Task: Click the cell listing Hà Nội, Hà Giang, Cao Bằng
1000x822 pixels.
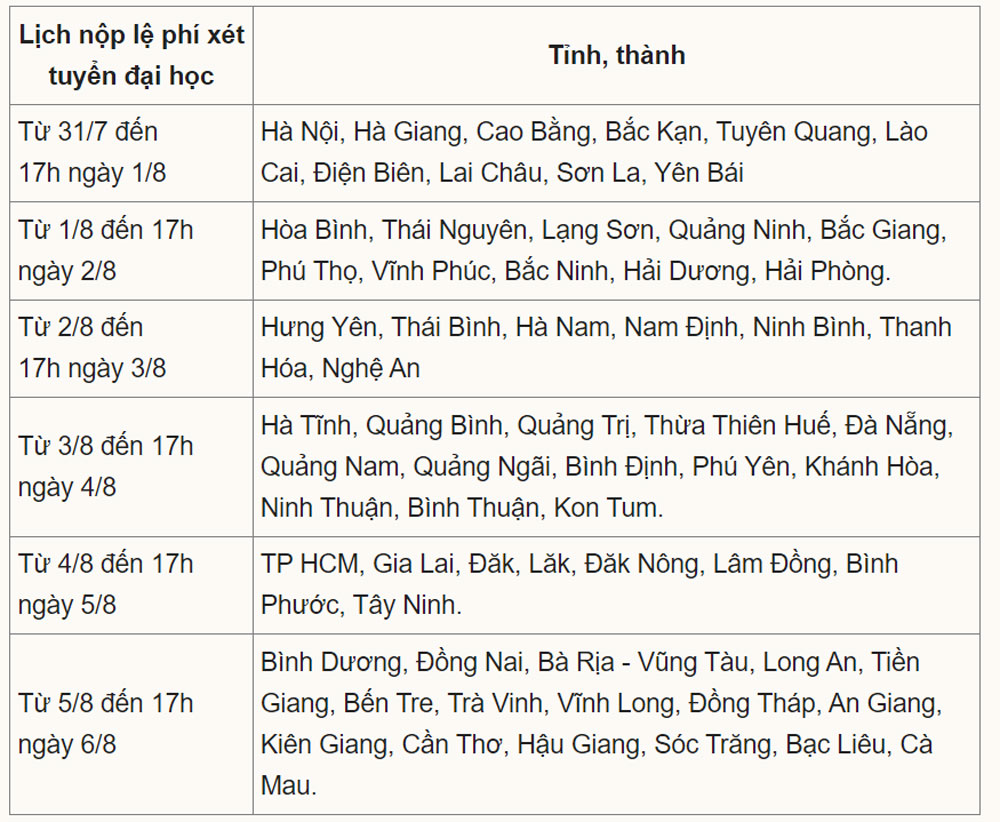Action: click(617, 153)
